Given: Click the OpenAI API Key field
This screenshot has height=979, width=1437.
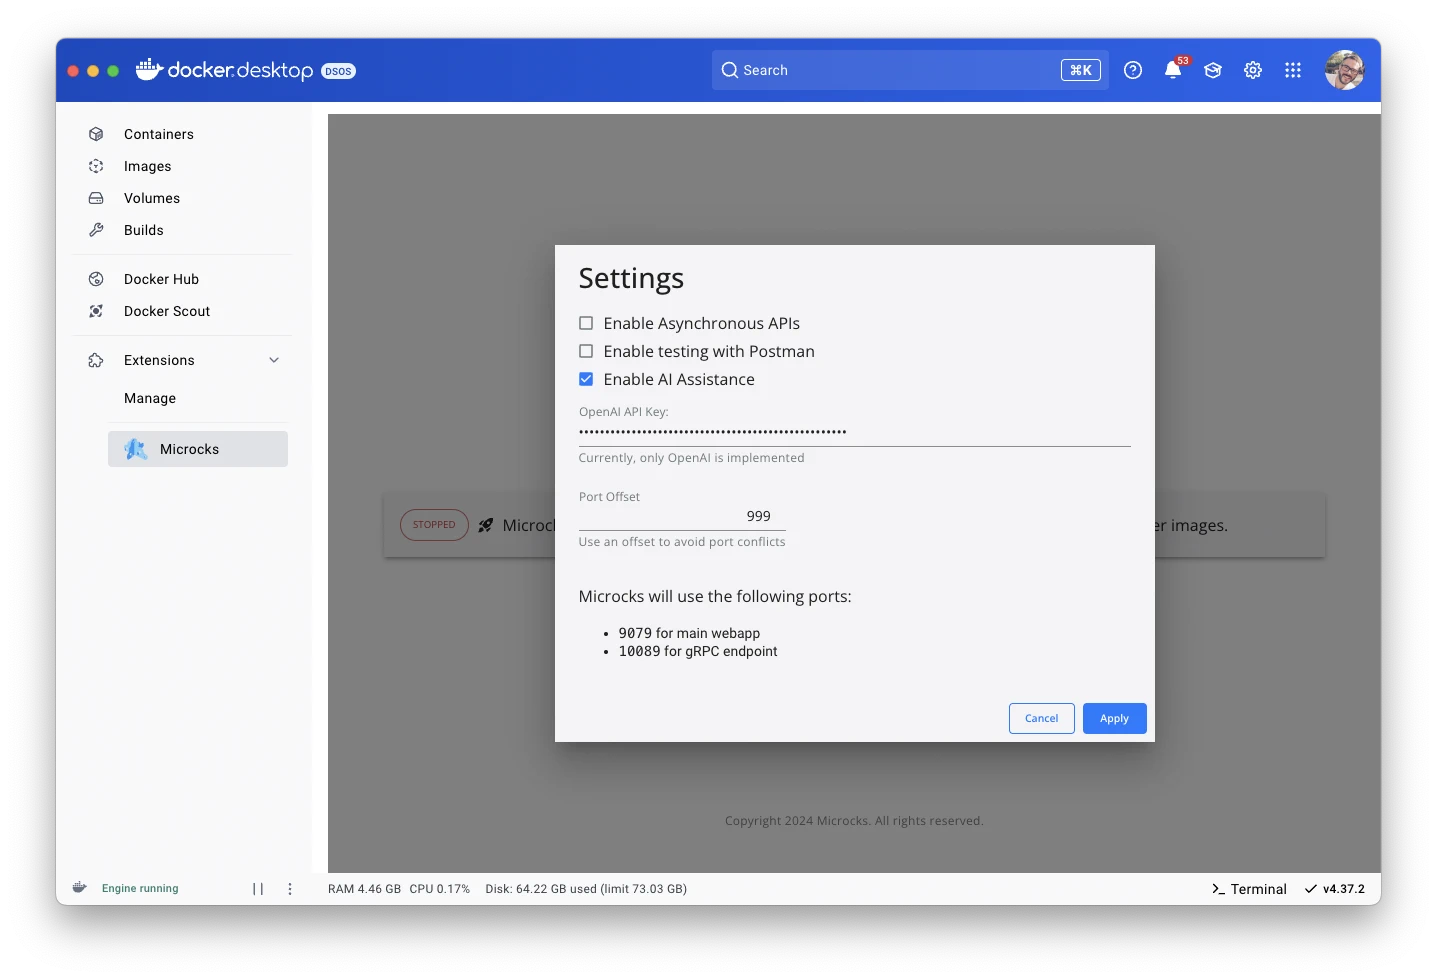Looking at the screenshot, I should 854,432.
